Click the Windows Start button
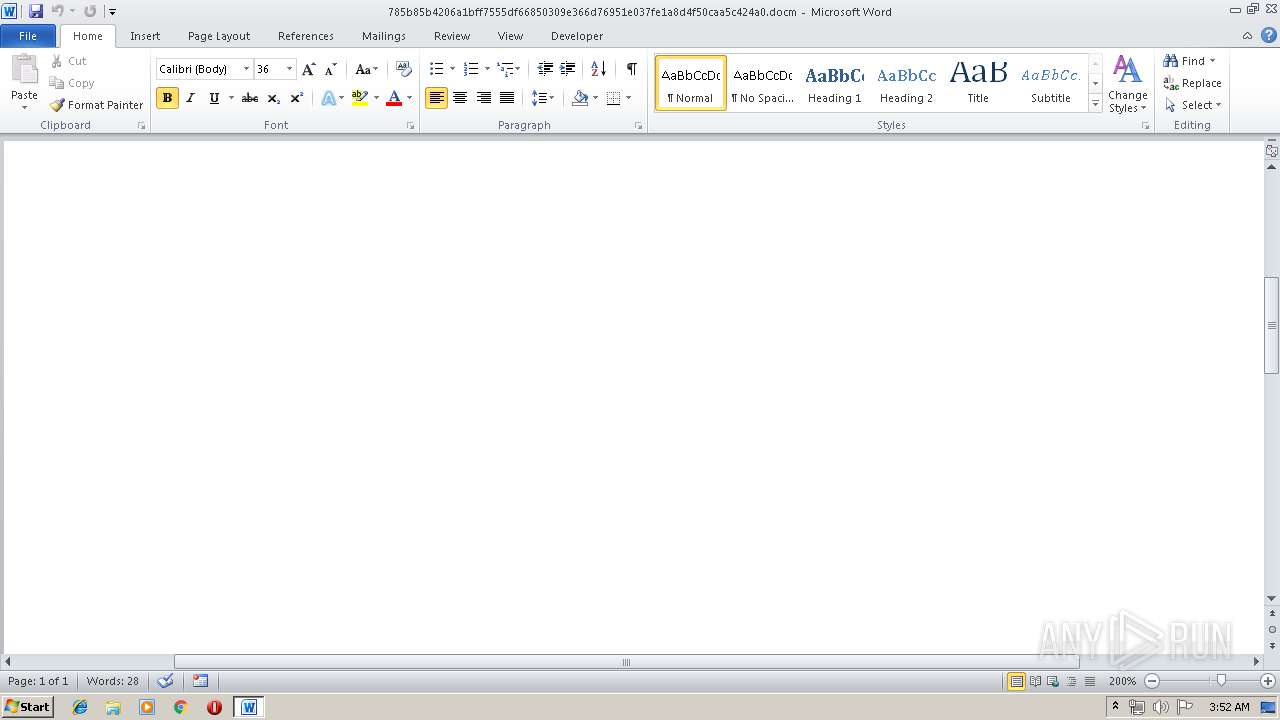1280x720 pixels. pyautogui.click(x=27, y=707)
